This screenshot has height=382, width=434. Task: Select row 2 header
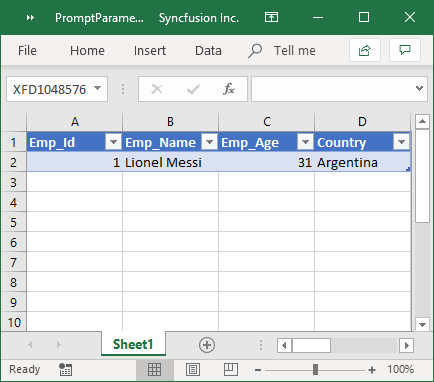point(13,162)
